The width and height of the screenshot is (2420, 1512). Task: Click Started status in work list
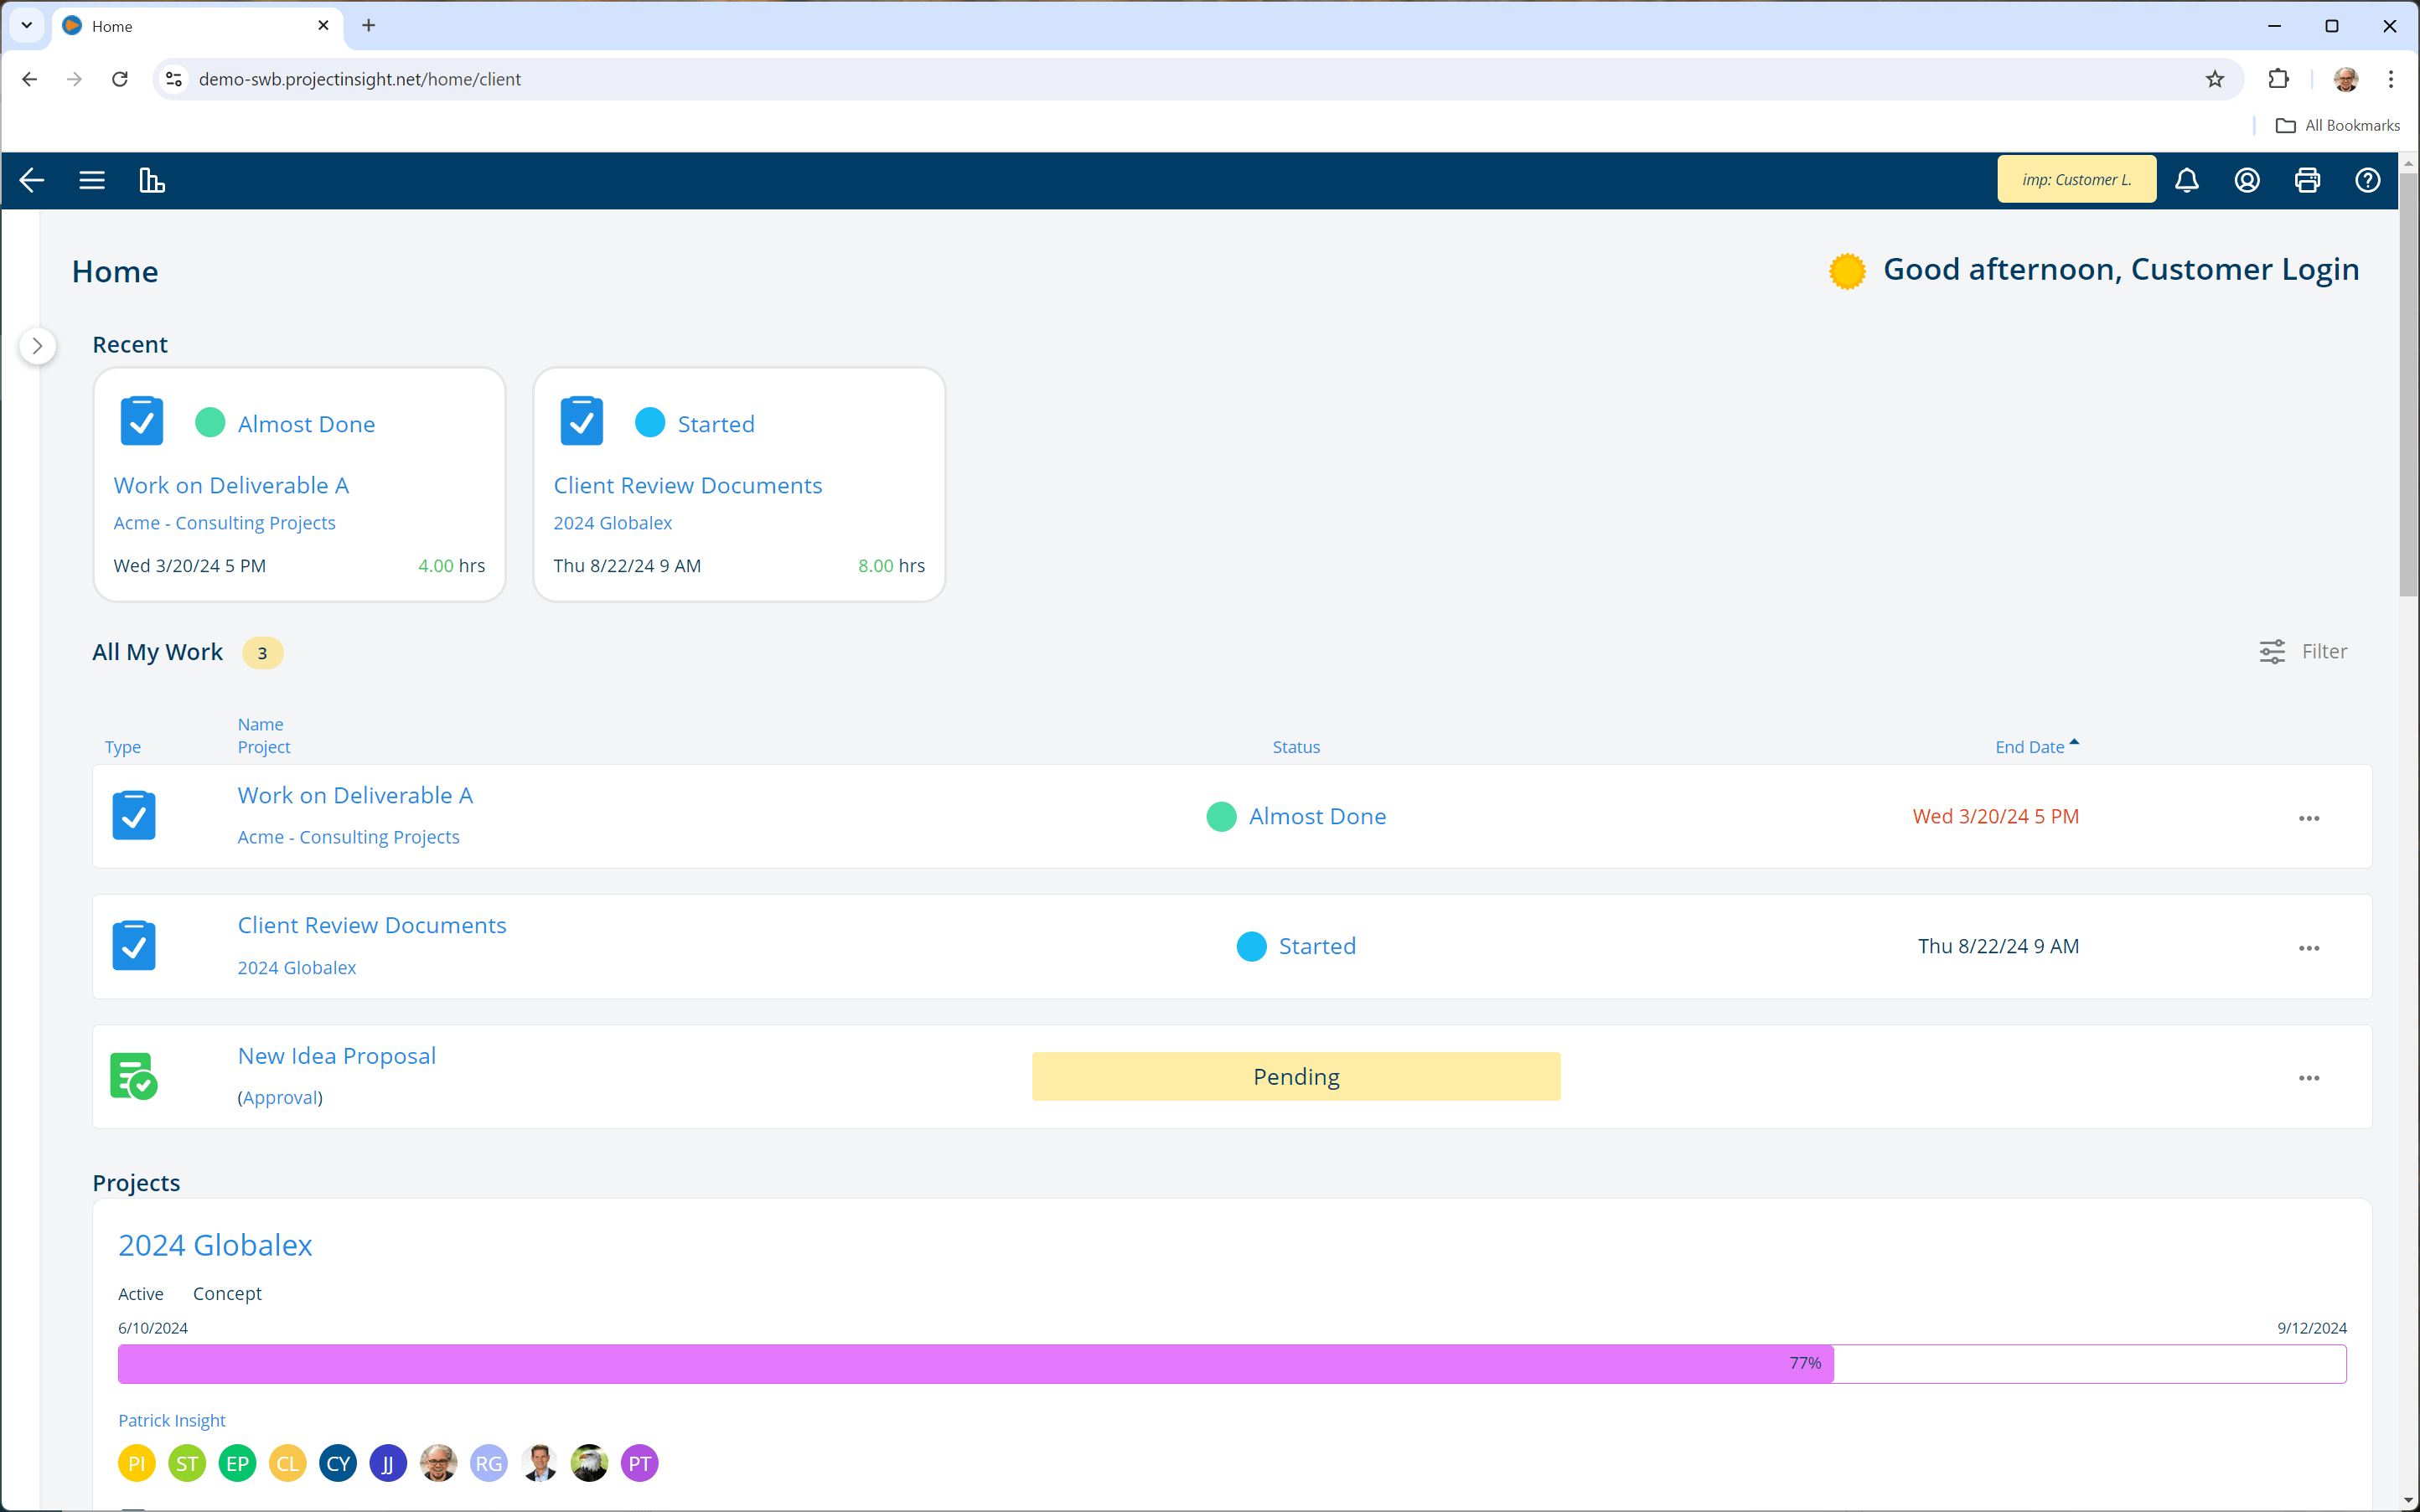pos(1296,946)
